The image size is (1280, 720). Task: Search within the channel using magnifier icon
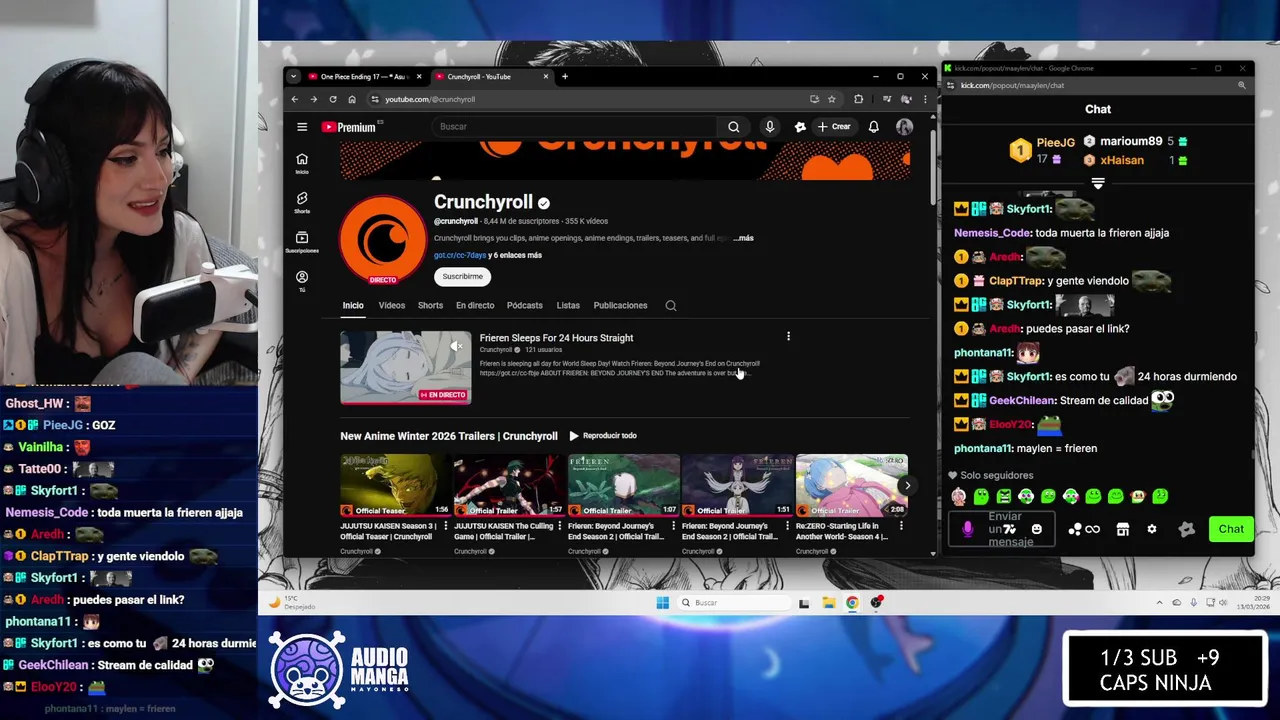(671, 306)
